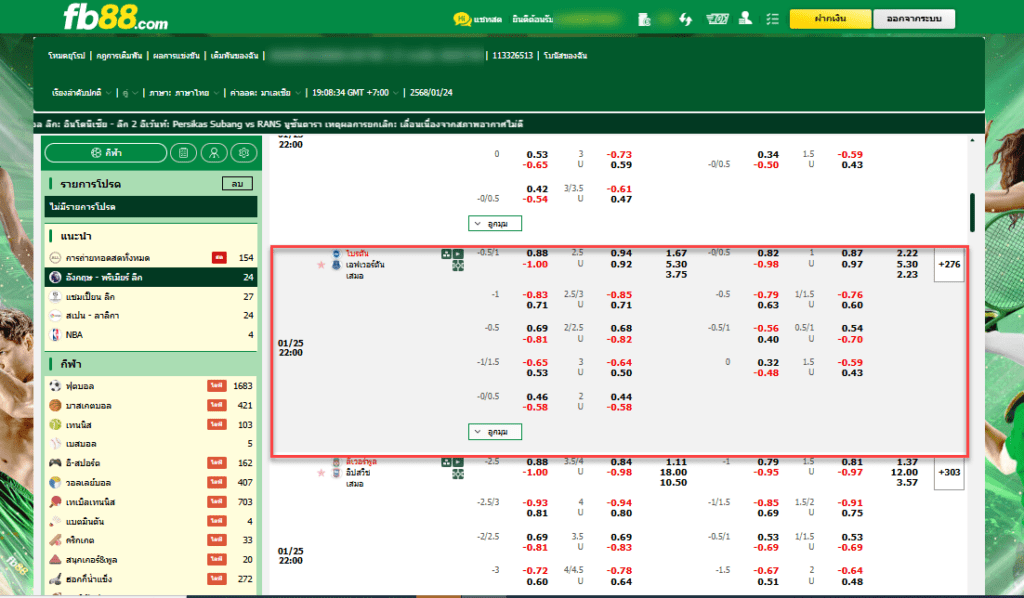Open the all live broadcasts row with 154
This screenshot has height=598, width=1024.
[x=151, y=258]
